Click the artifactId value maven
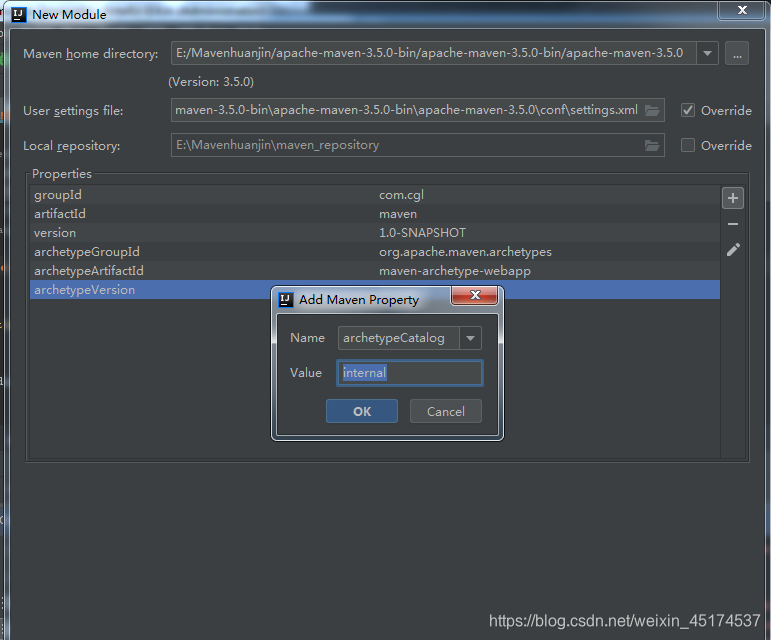Image resolution: width=771 pixels, height=640 pixels. tap(398, 214)
